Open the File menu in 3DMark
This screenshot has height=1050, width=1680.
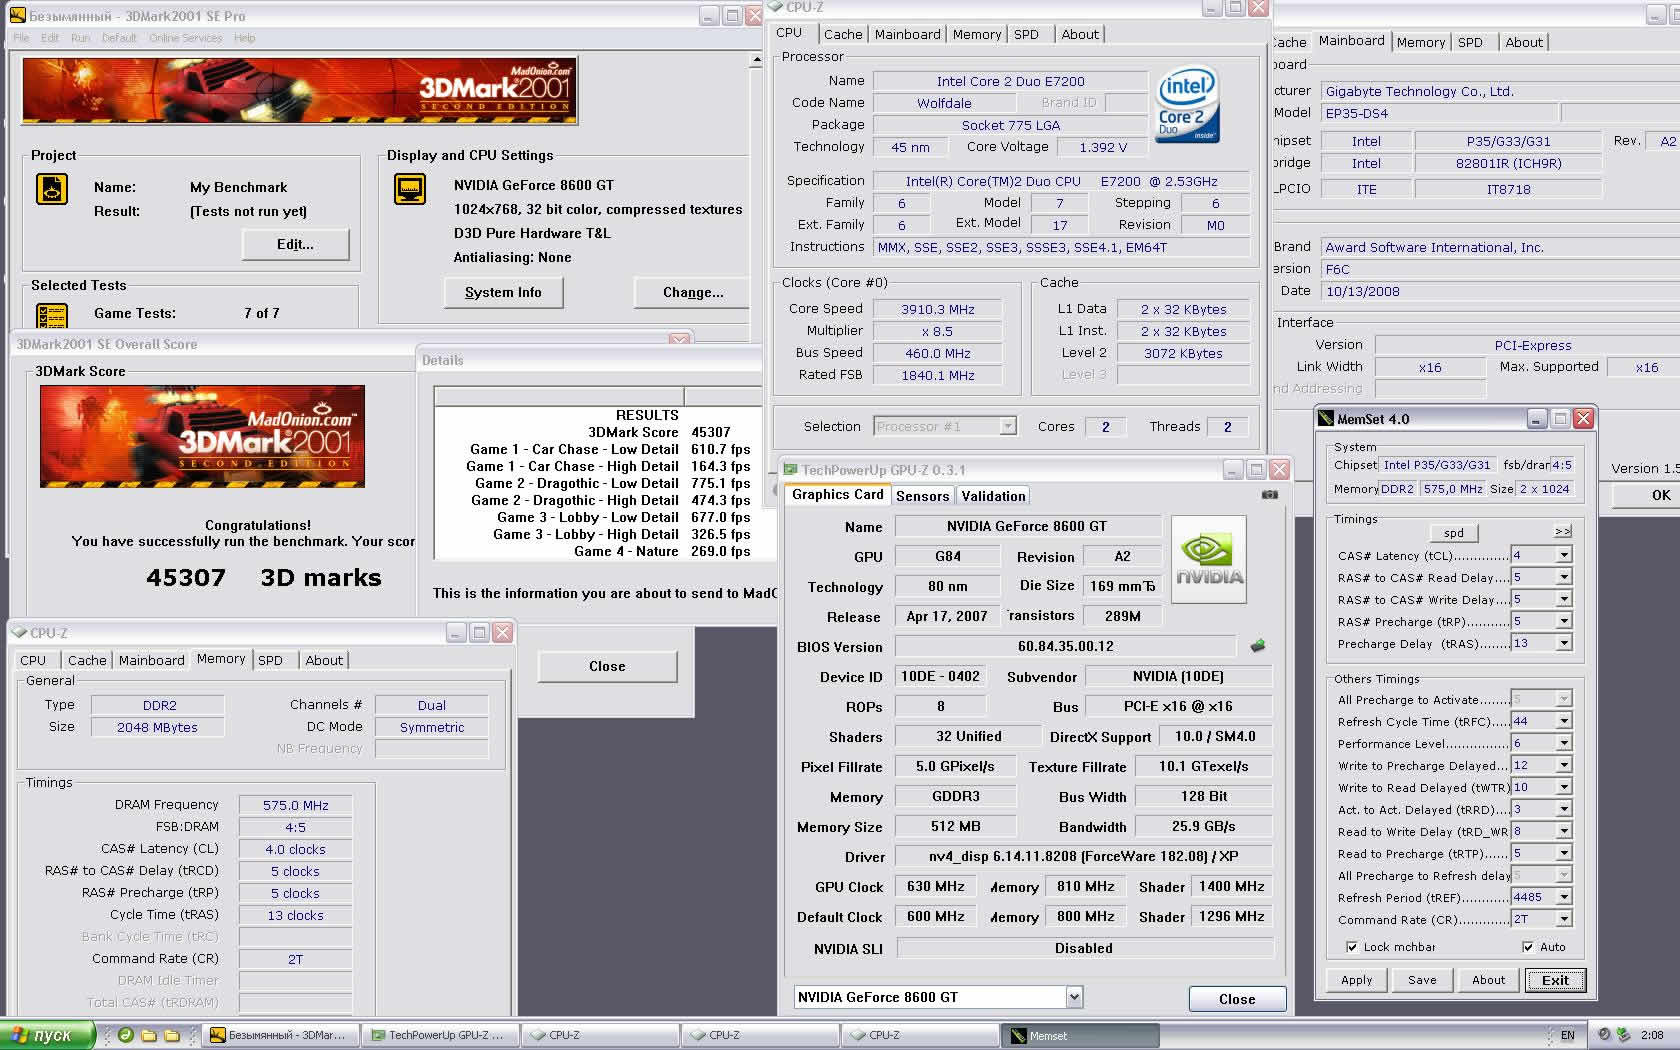(x=21, y=38)
